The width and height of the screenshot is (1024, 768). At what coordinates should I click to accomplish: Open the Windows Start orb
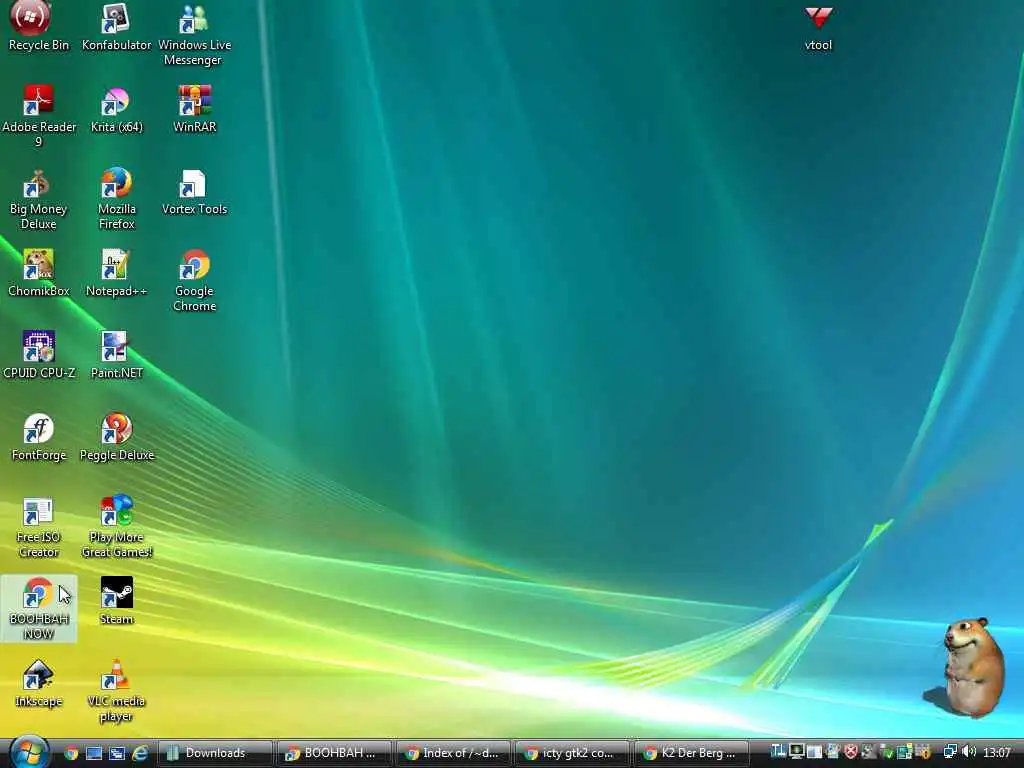(x=29, y=752)
